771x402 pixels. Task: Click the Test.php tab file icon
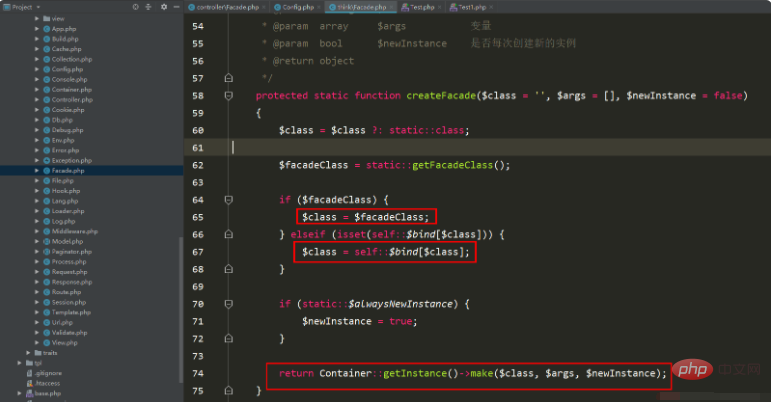click(405, 7)
